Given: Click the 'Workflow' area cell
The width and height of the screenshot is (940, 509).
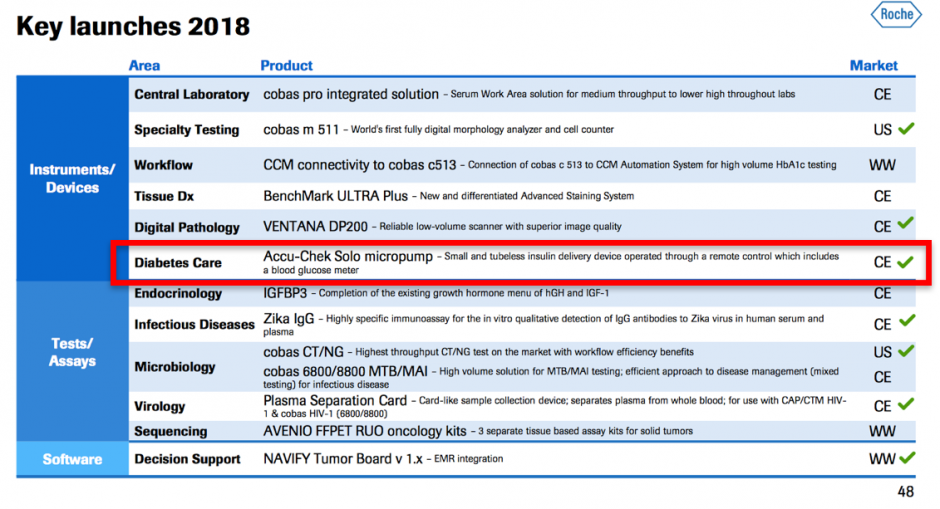Looking at the screenshot, I should click(x=163, y=165).
